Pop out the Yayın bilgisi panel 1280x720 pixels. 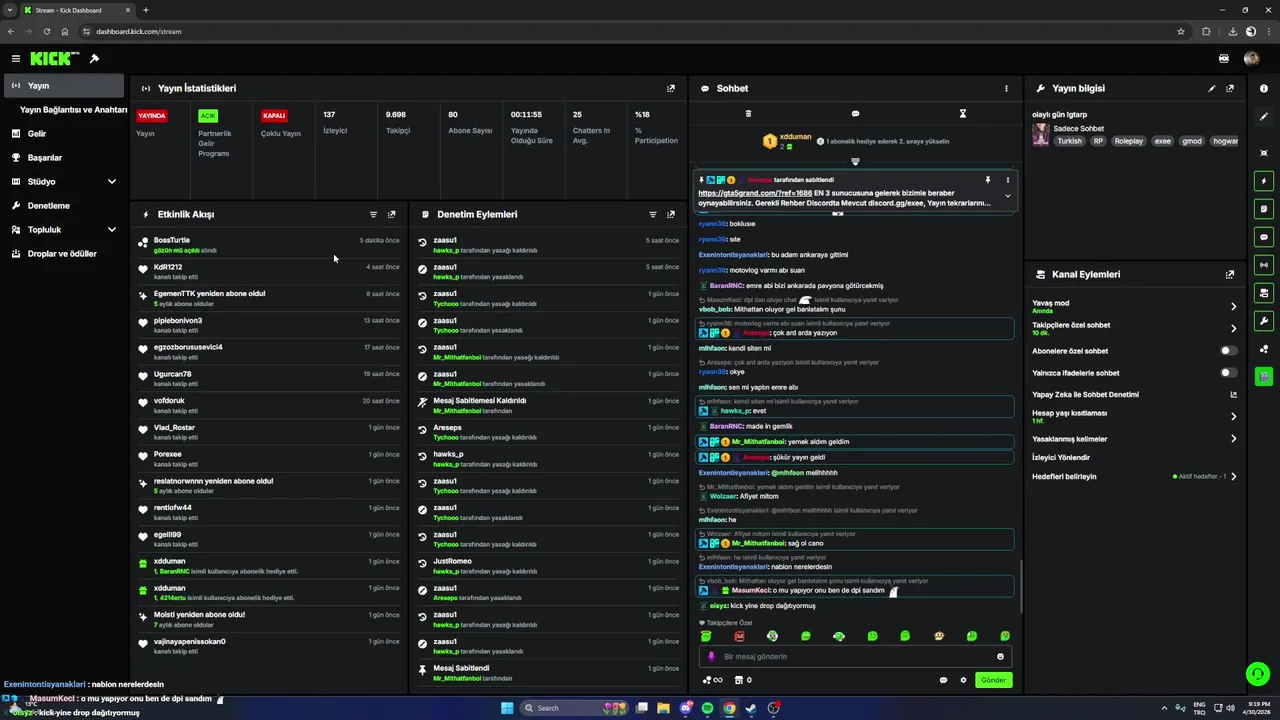click(1230, 88)
